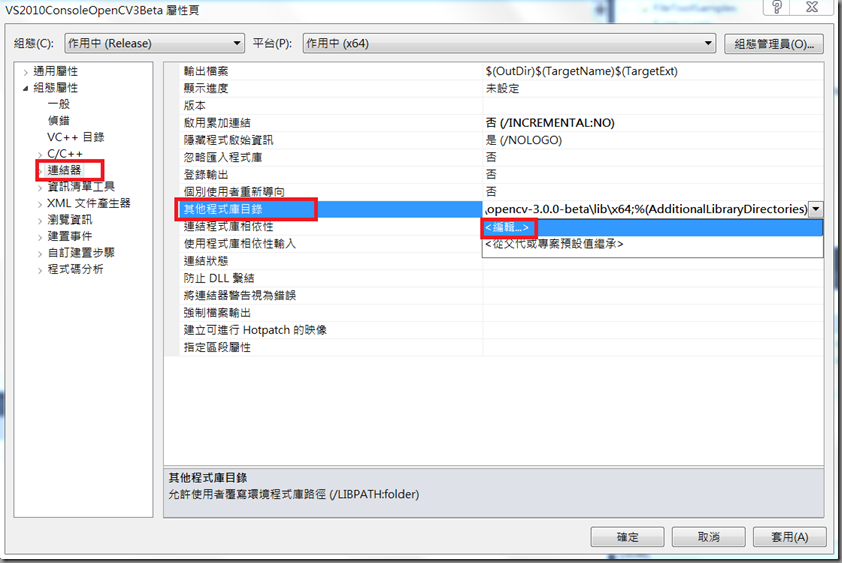This screenshot has height=563, width=842.
Task: Click the help question mark icon
Action: click(777, 7)
